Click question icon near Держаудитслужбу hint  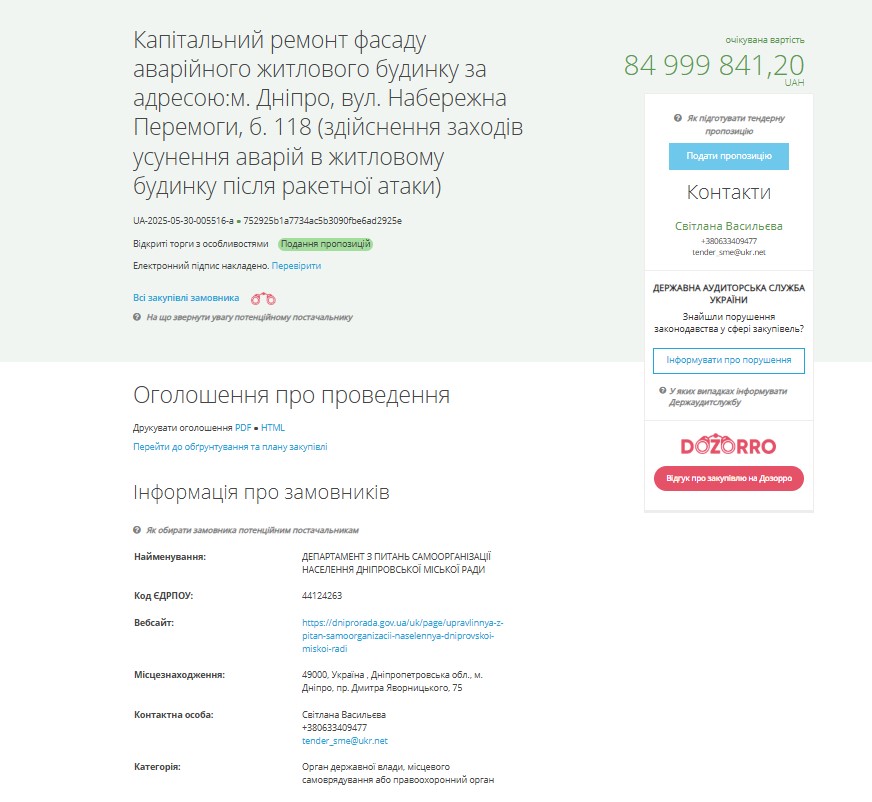tap(662, 390)
